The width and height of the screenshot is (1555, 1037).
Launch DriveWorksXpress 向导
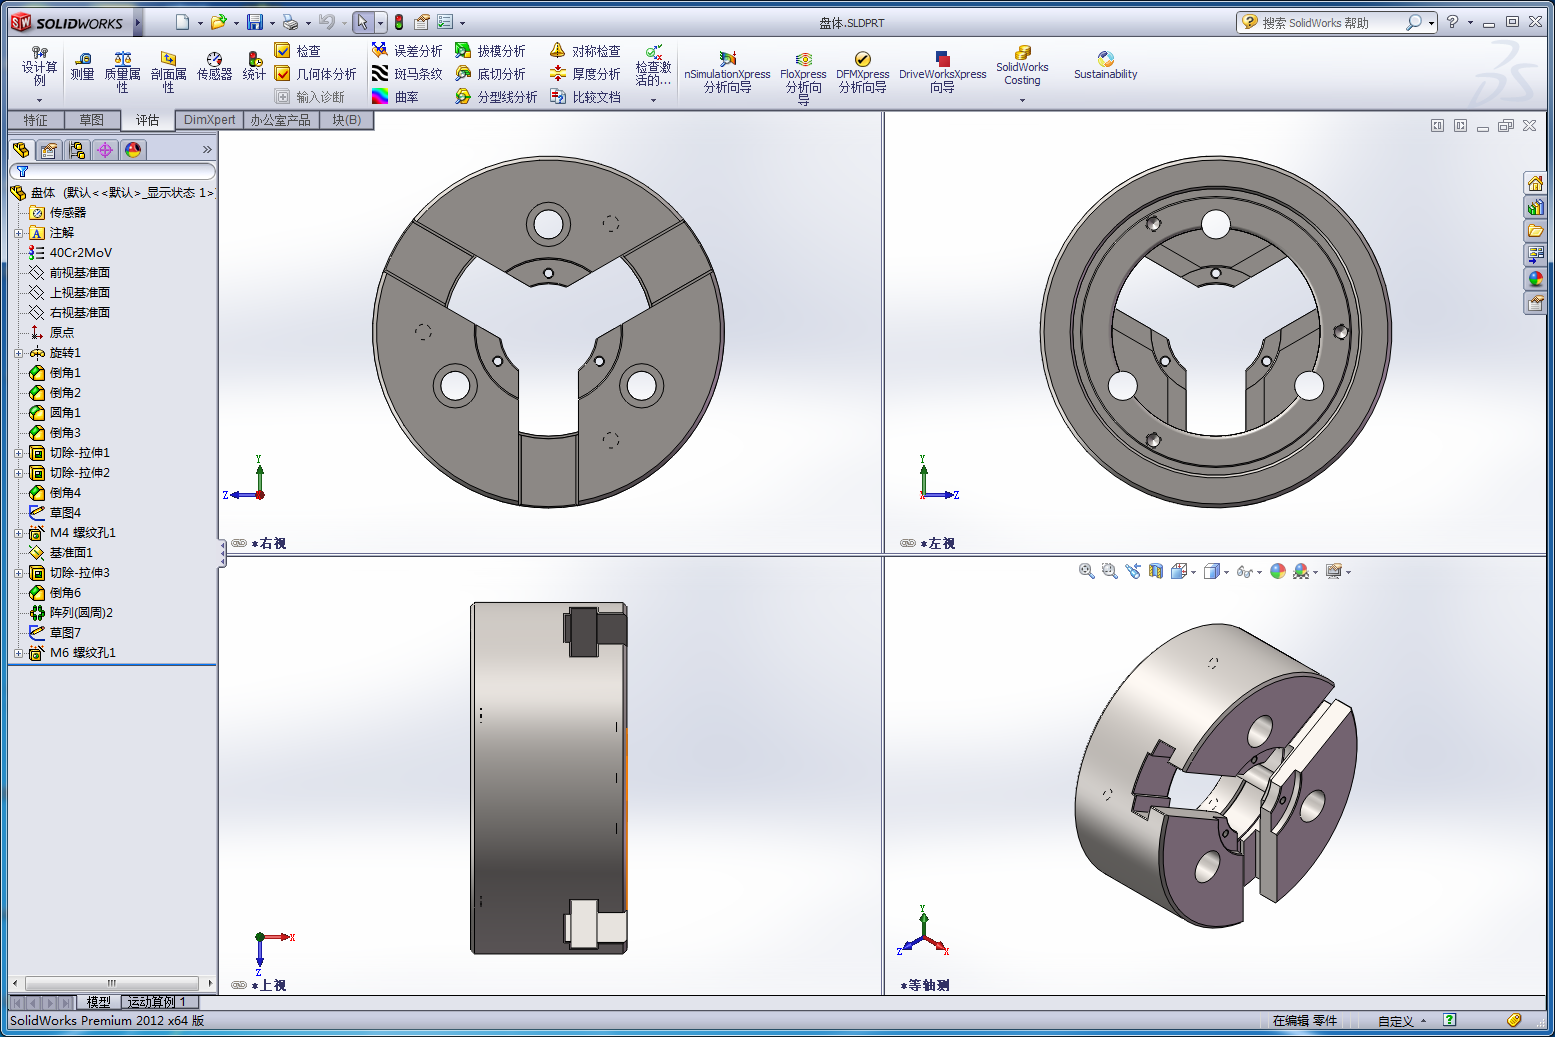pyautogui.click(x=943, y=73)
